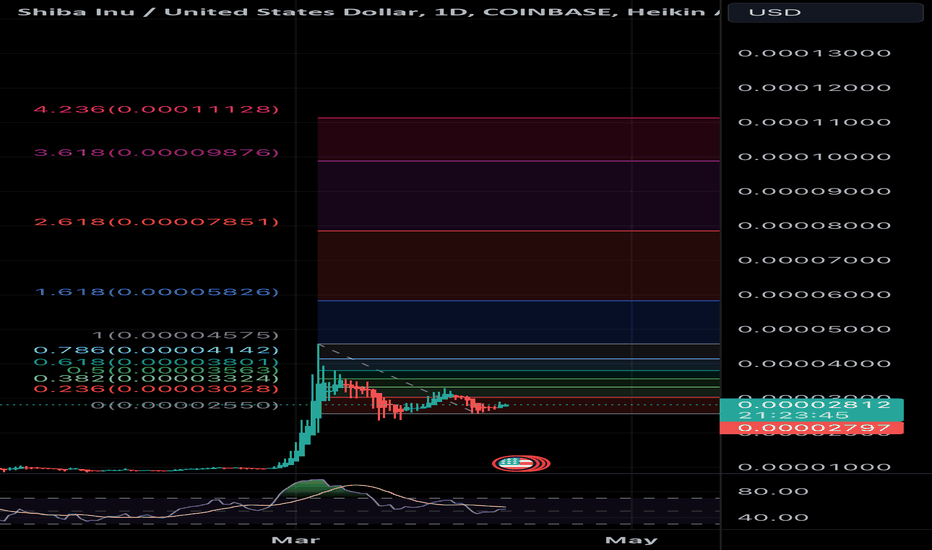
Task: Select the 0.786(0.00004142) Fibonacci label
Action: pyautogui.click(x=156, y=350)
